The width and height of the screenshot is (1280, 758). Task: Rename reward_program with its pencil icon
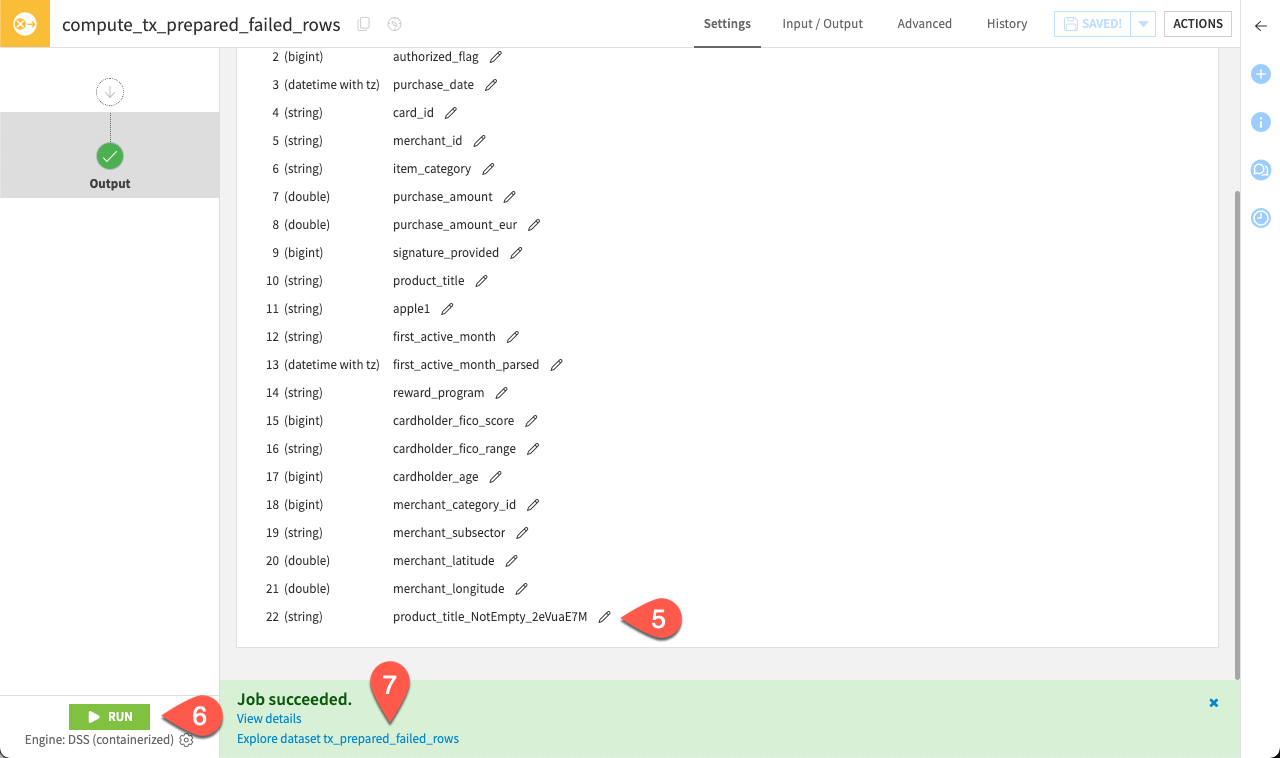501,392
